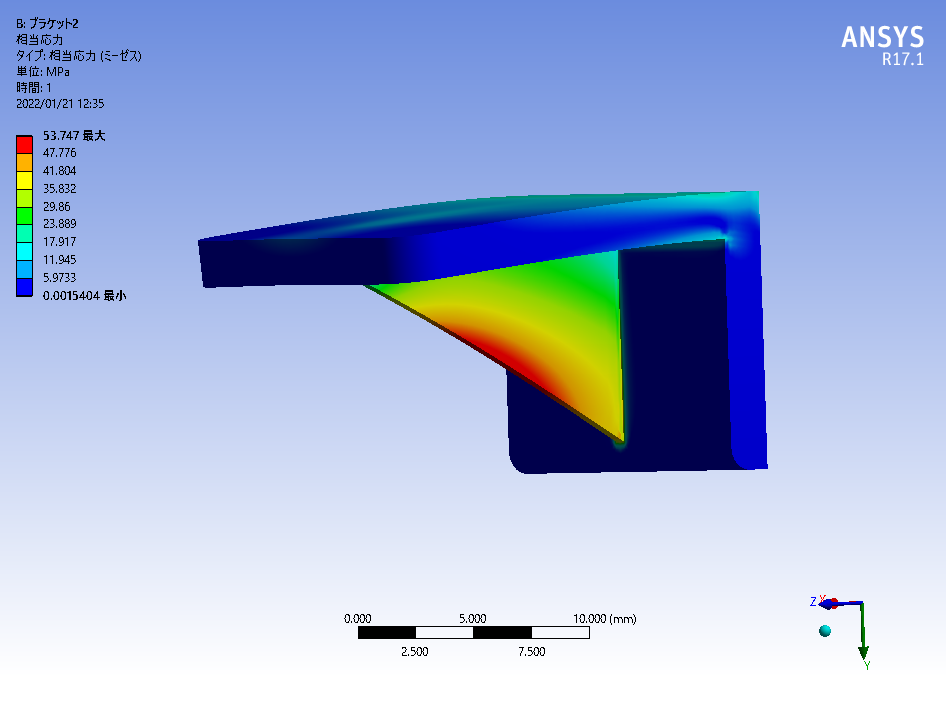Select the 0.0015404 minimum legend value
The height and width of the screenshot is (720, 946).
coord(84,296)
